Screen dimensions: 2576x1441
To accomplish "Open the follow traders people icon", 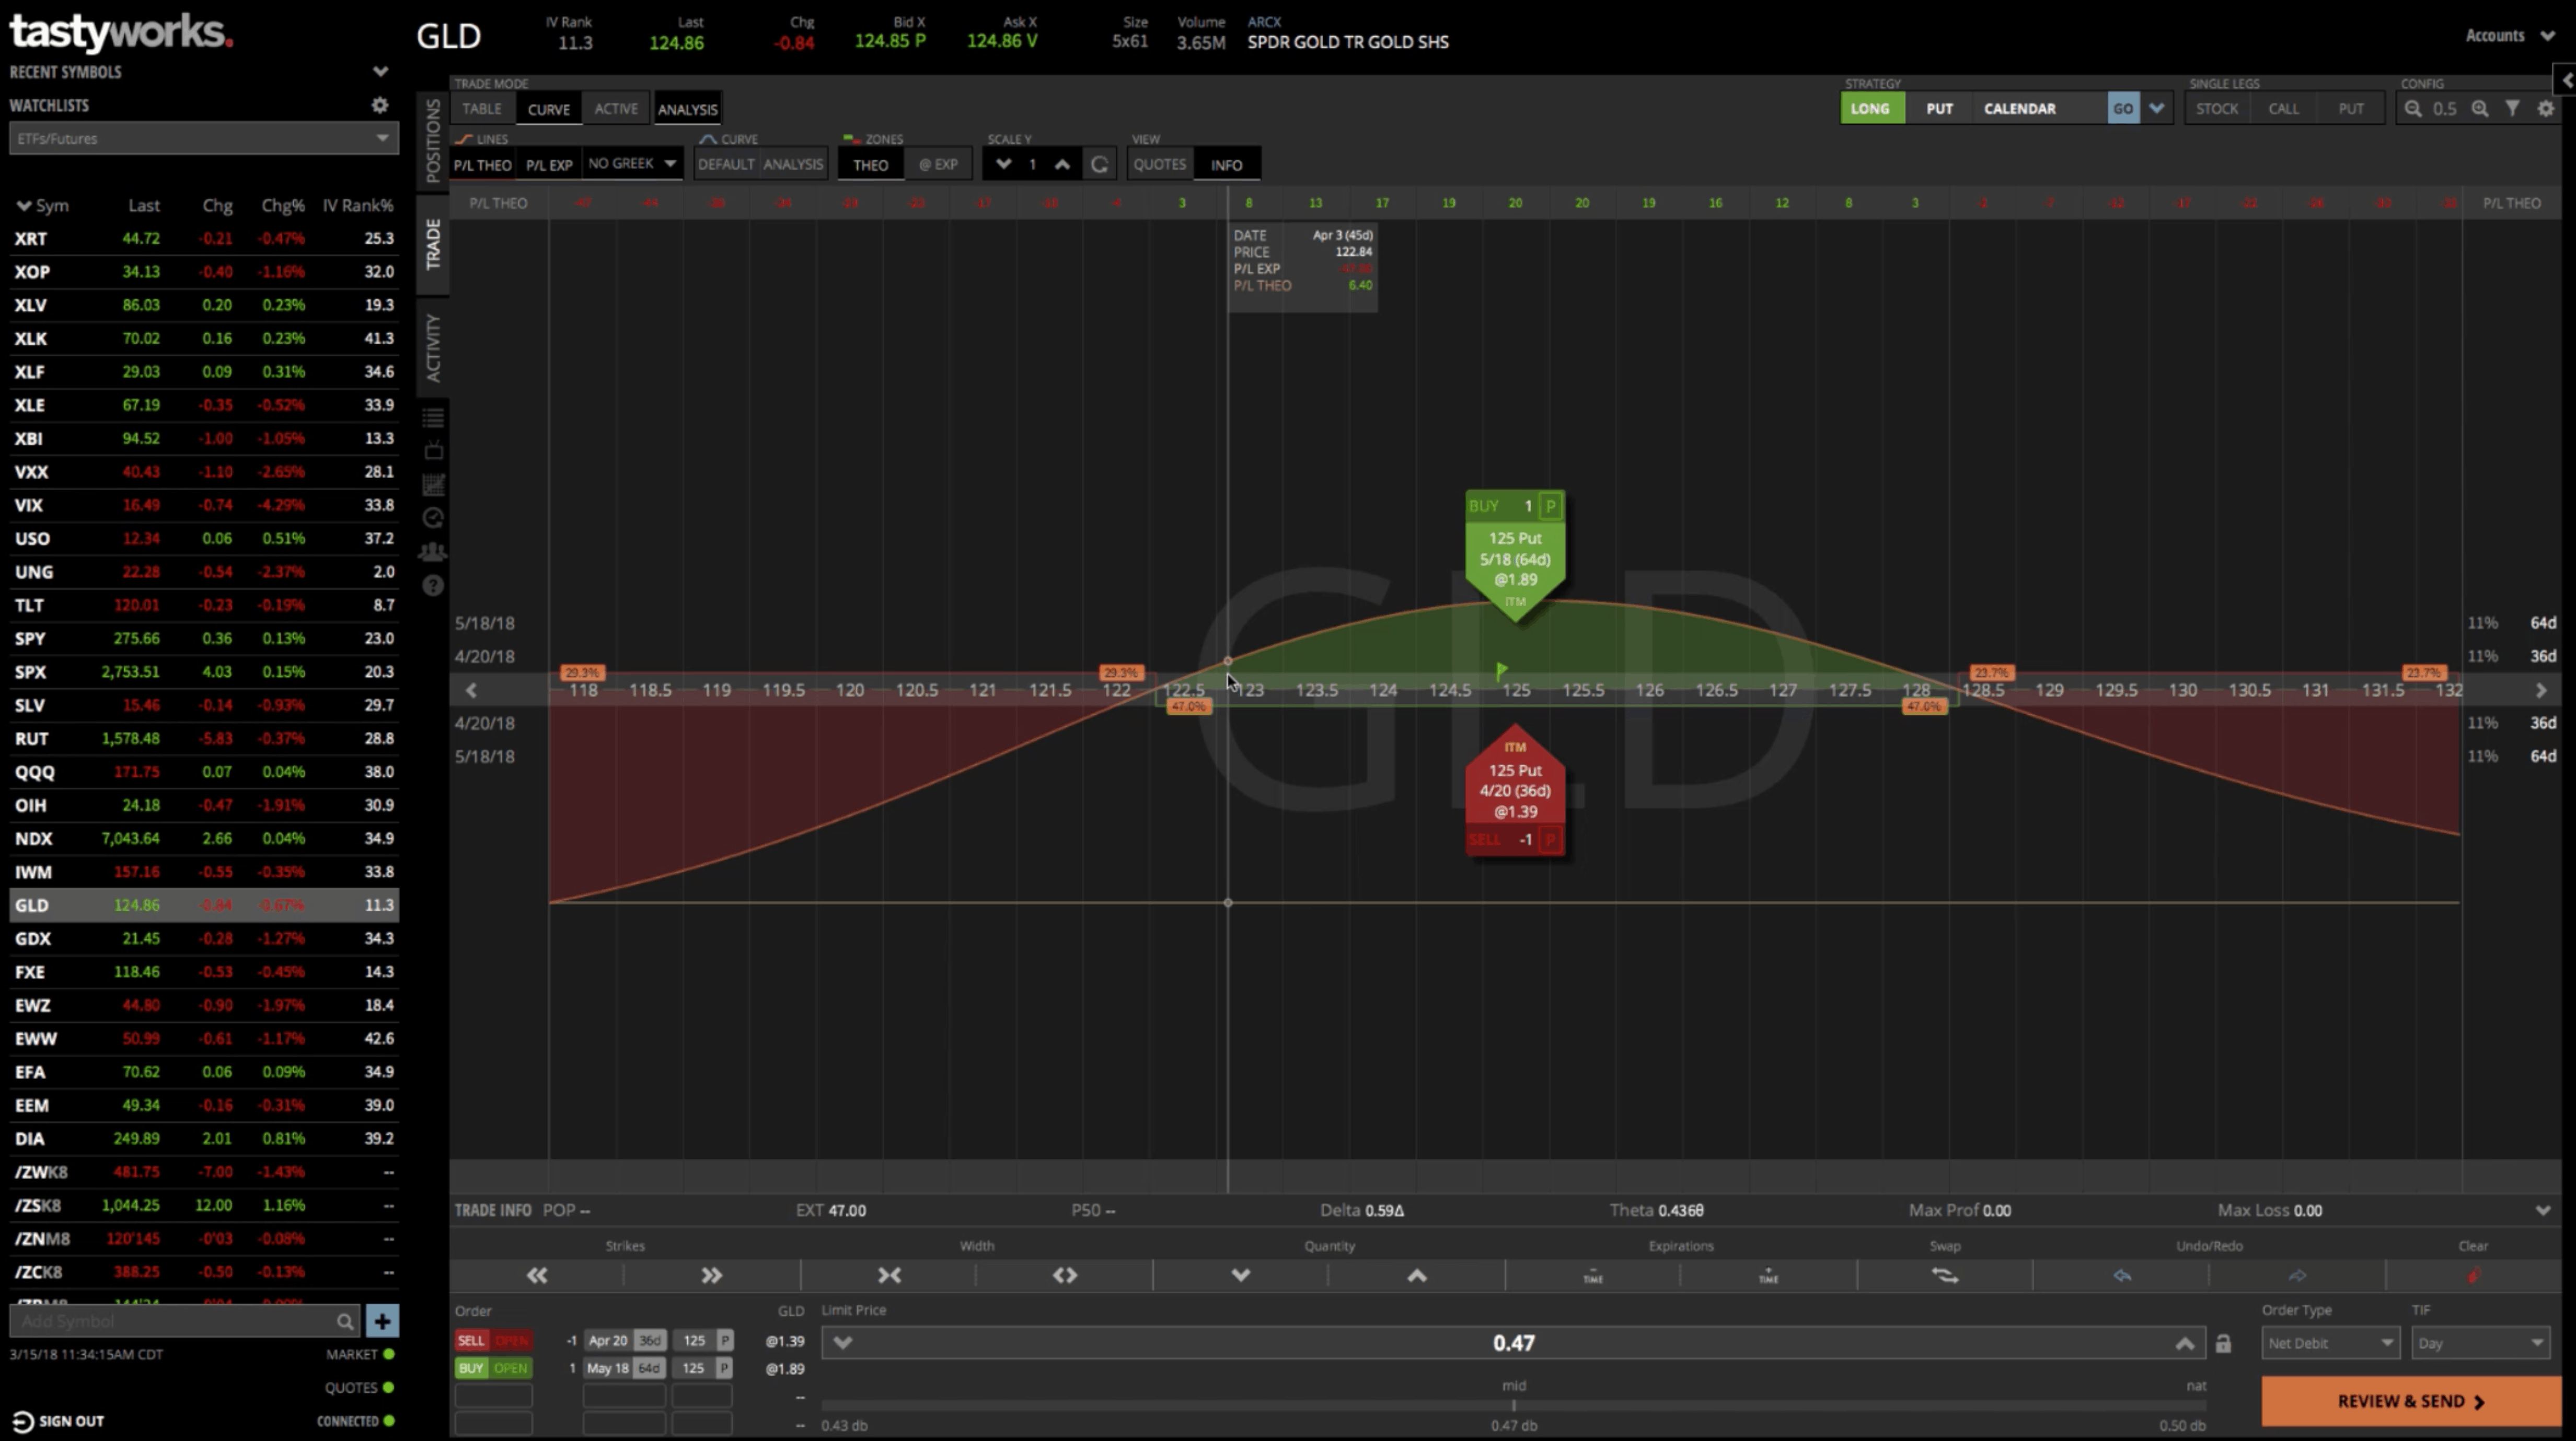I will pyautogui.click(x=433, y=552).
